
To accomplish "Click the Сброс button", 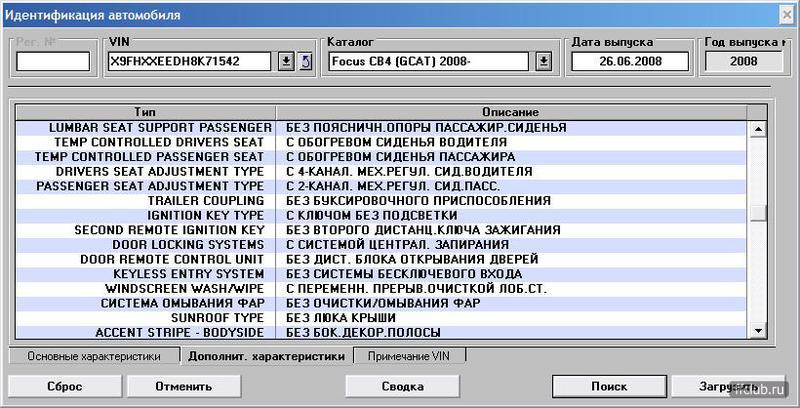I will pyautogui.click(x=65, y=386).
